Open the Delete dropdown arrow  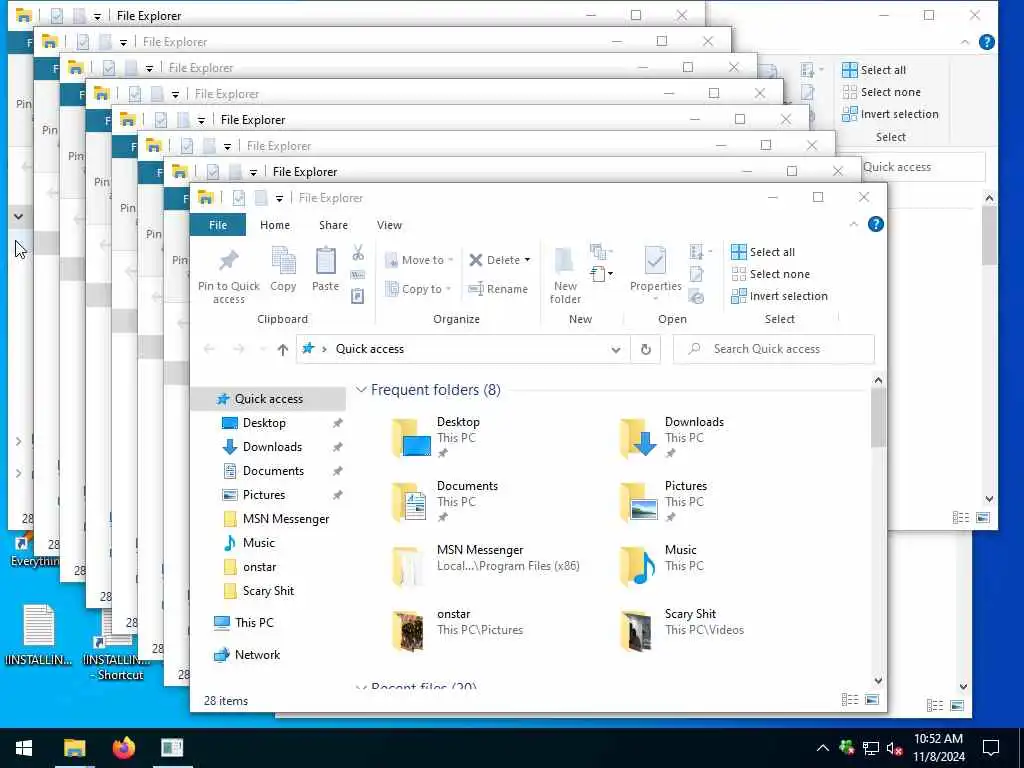(527, 260)
